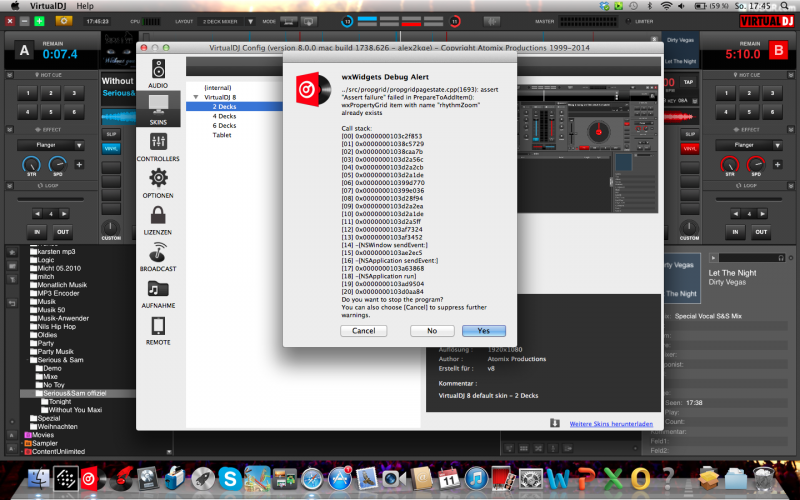The image size is (800, 500).
Task: Select first MODE display button in top bar
Action: point(288,21)
